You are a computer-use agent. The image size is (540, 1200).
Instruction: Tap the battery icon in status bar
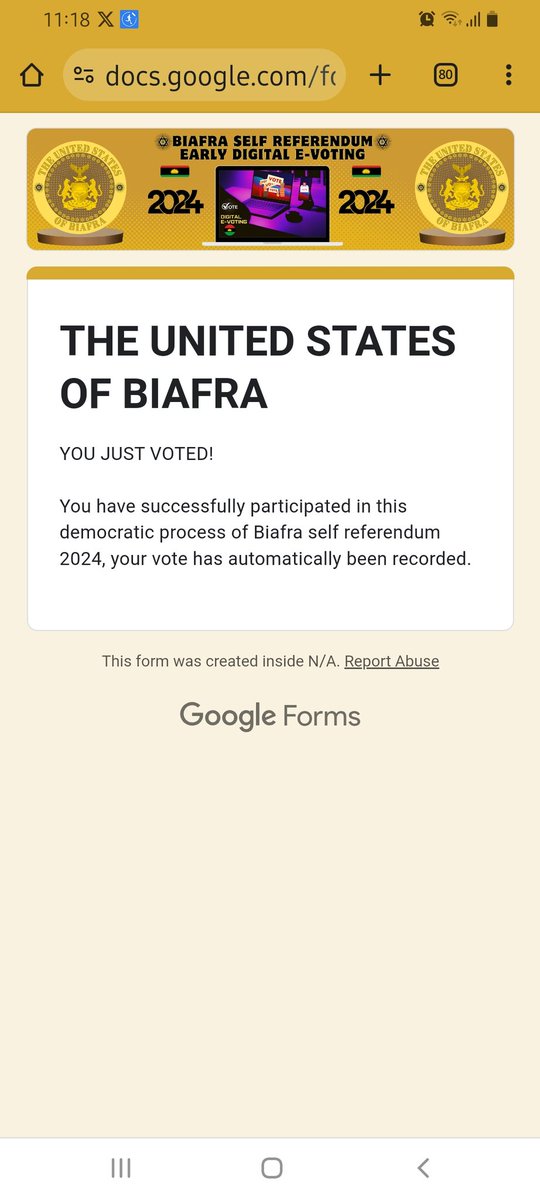(492, 19)
